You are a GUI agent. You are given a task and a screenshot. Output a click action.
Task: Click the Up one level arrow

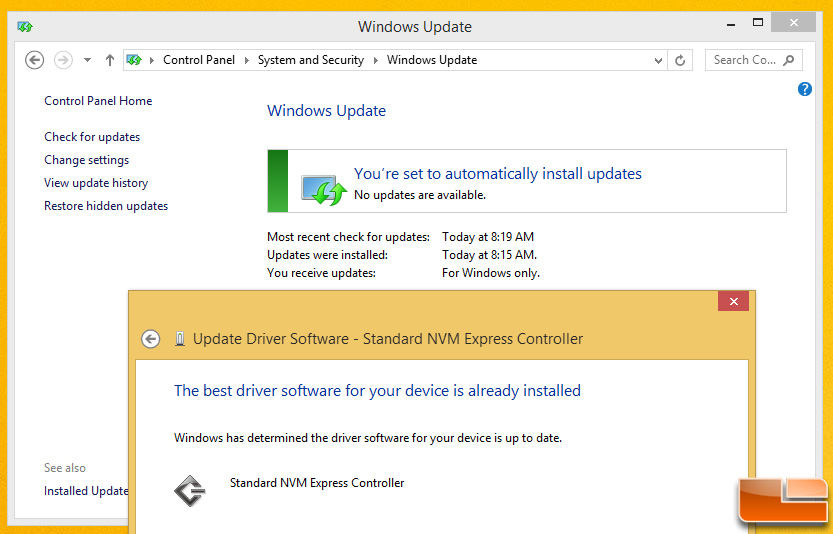110,60
